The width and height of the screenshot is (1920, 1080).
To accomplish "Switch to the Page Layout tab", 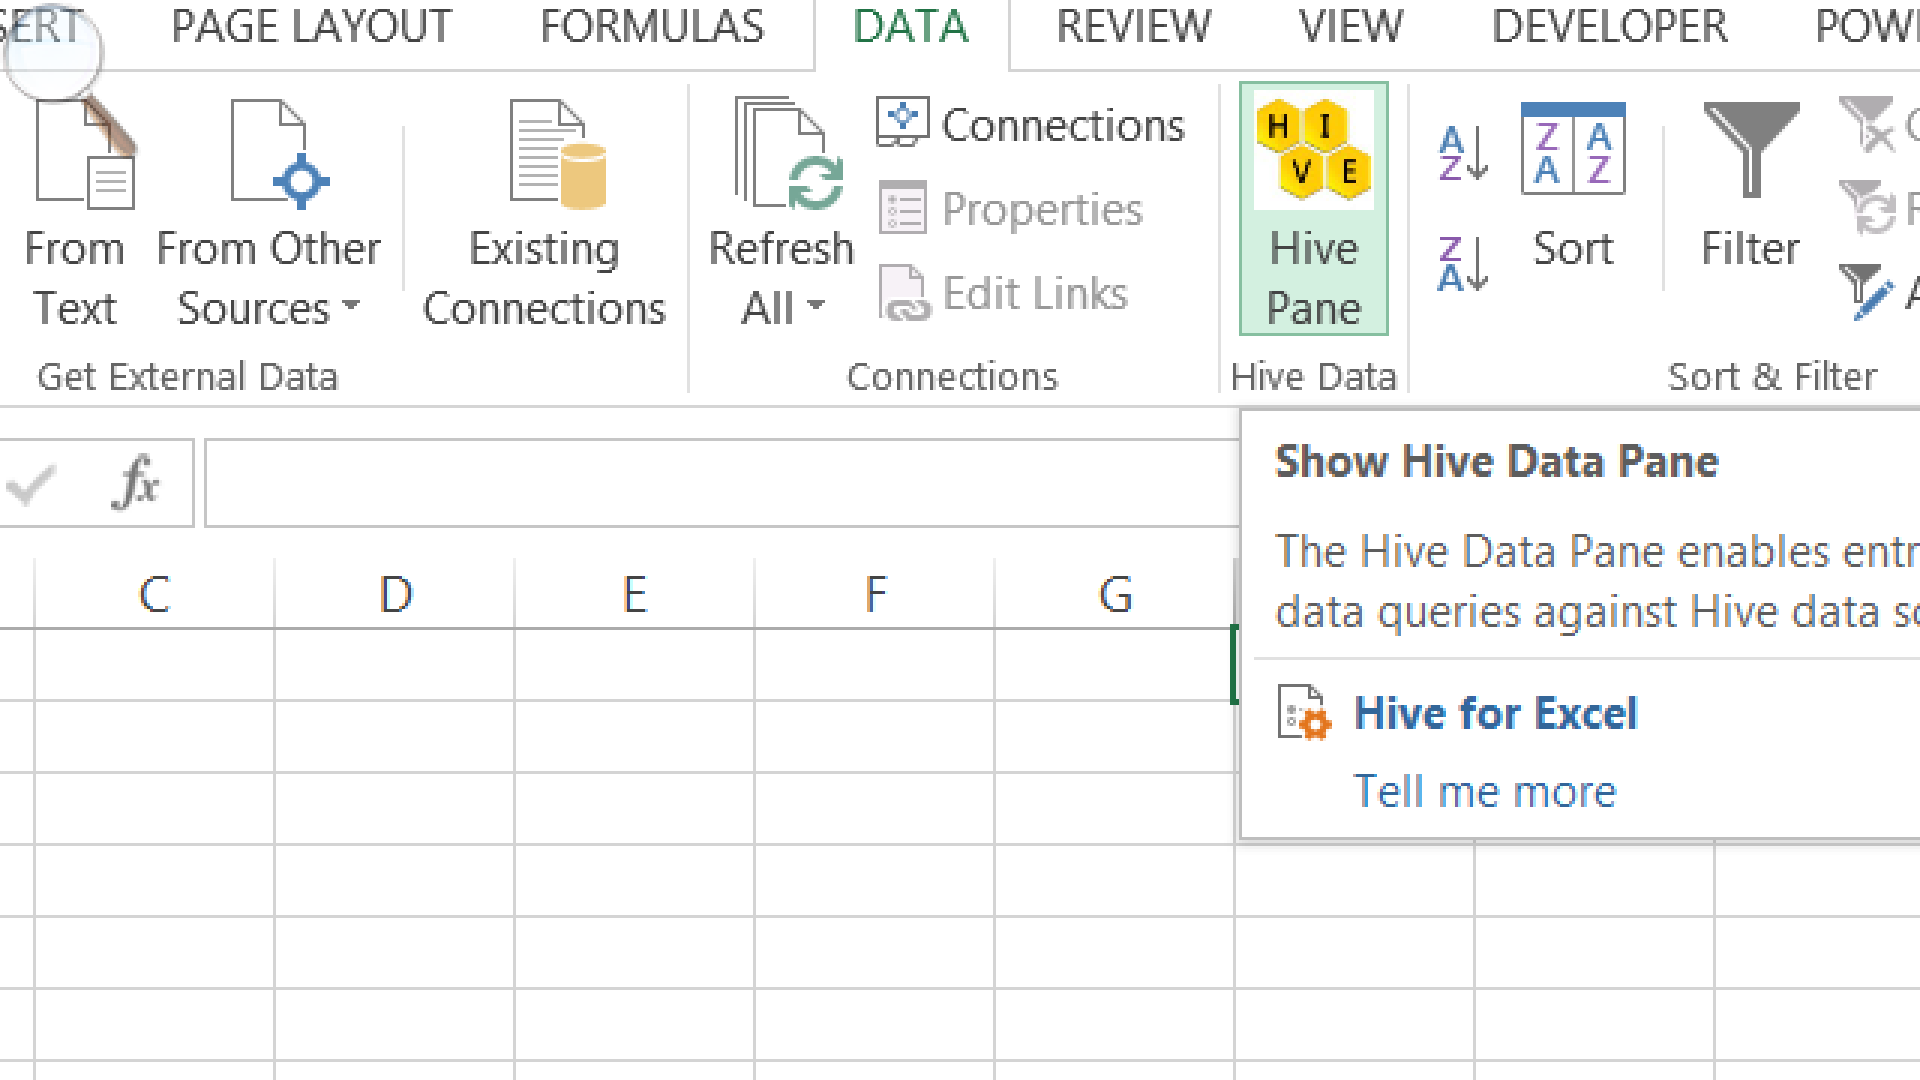I will point(311,27).
